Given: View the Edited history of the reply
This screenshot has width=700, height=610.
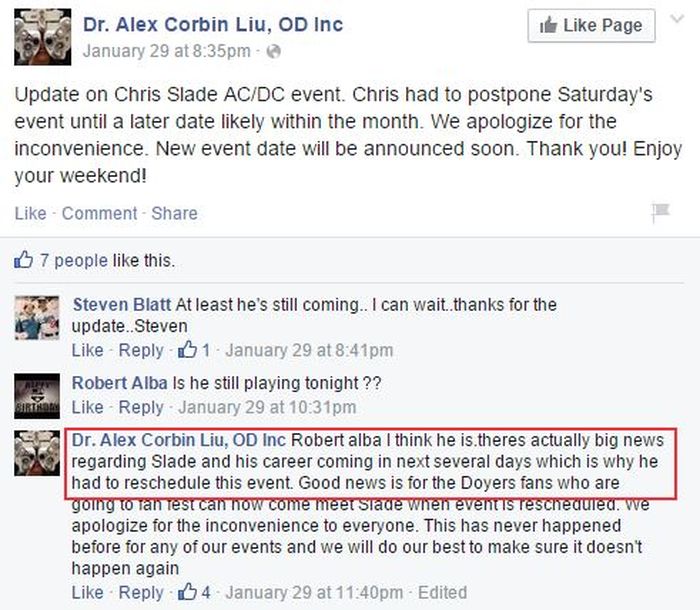Looking at the screenshot, I should pyautogui.click(x=442, y=592).
